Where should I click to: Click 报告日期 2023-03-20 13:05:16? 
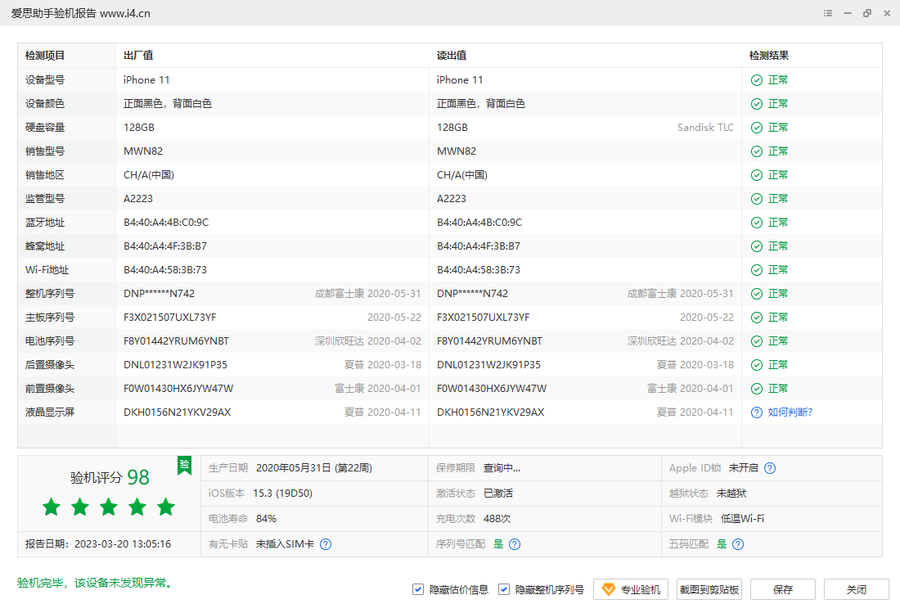[x=98, y=544]
